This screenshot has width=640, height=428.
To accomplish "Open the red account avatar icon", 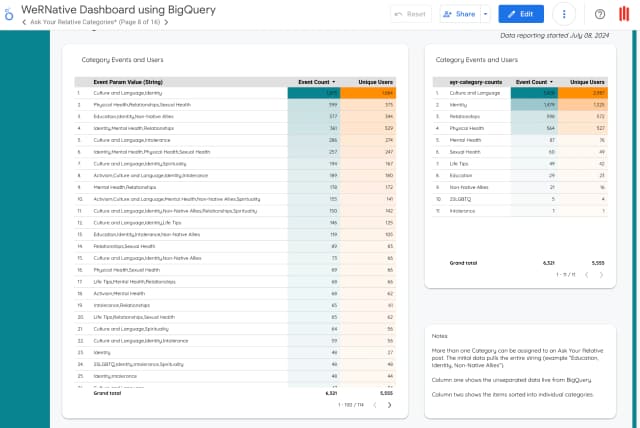I will [624, 14].
